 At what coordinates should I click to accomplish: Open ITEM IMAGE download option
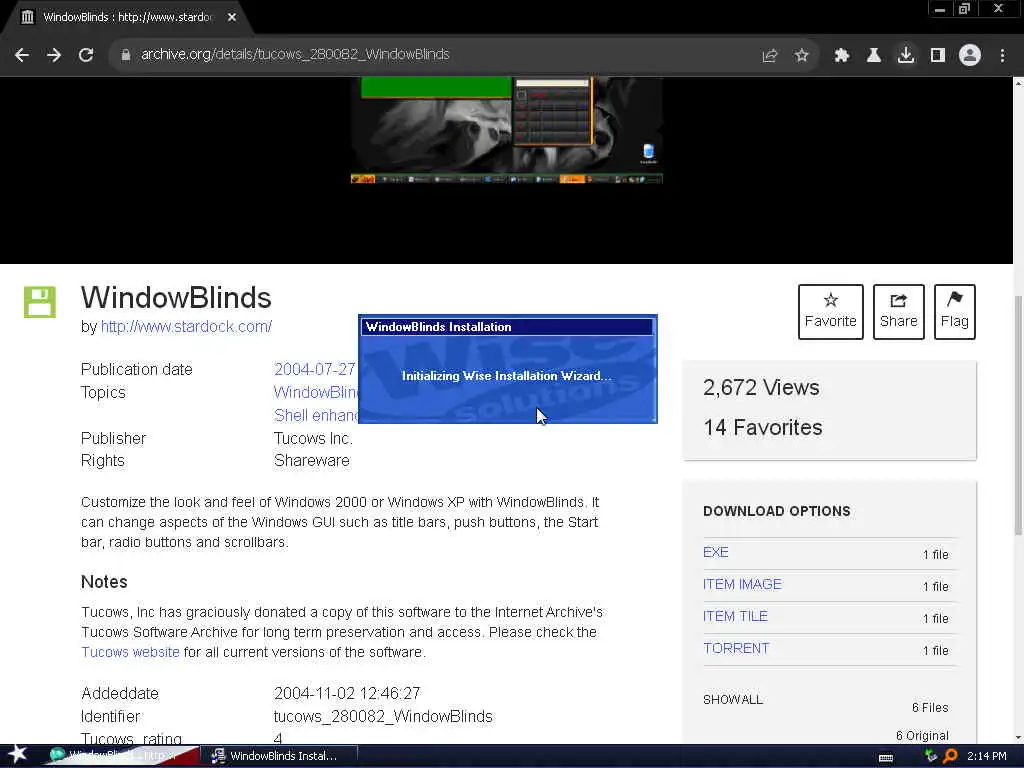742,584
